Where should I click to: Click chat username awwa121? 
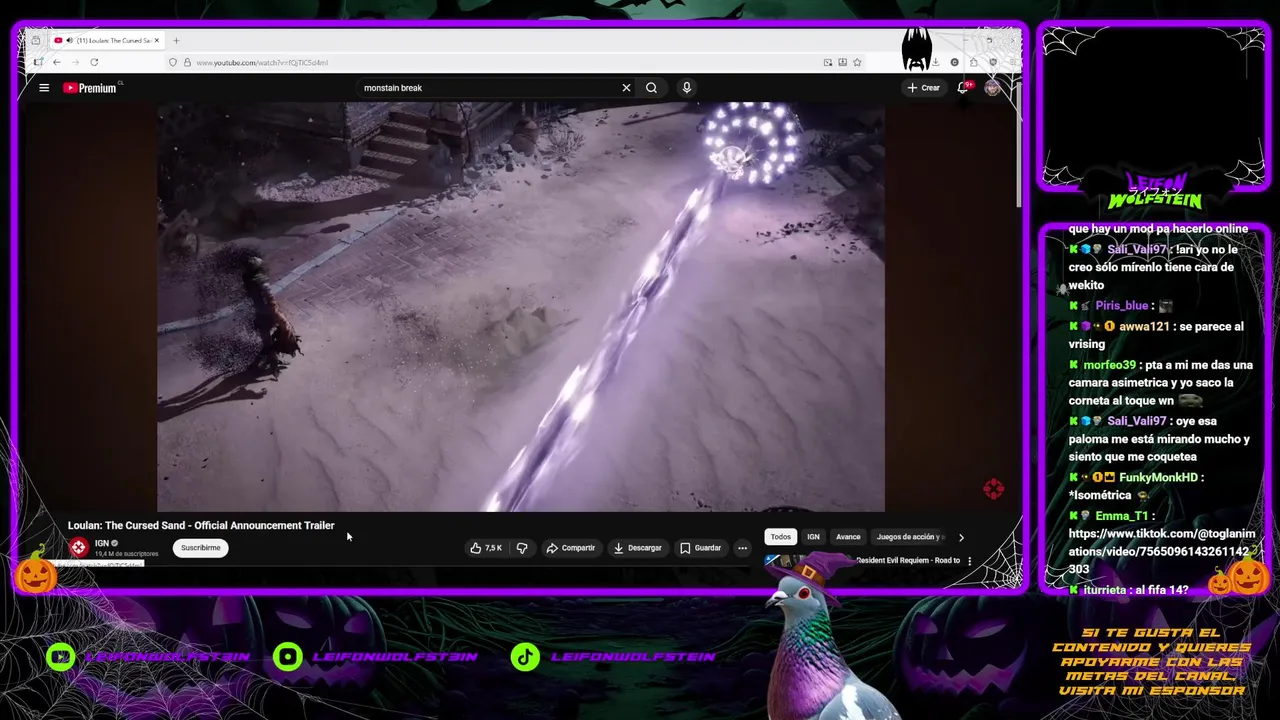(x=1144, y=327)
